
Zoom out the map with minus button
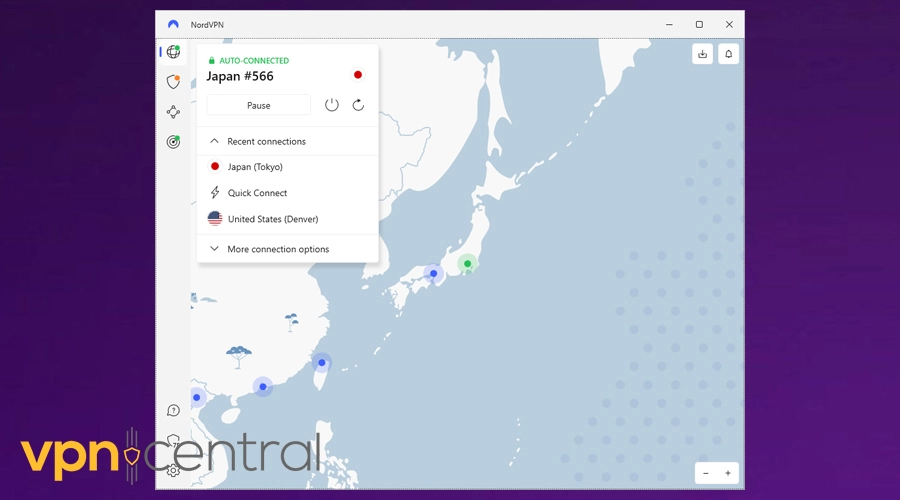[706, 473]
